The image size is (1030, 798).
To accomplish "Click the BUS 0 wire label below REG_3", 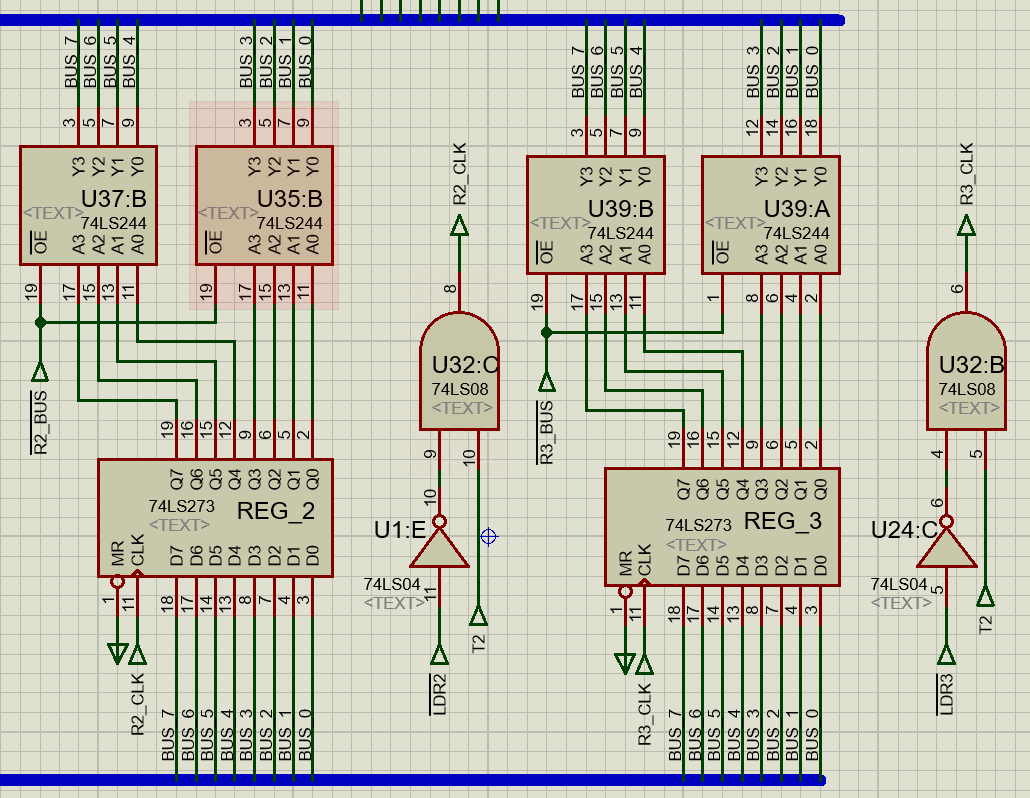I will point(812,735).
